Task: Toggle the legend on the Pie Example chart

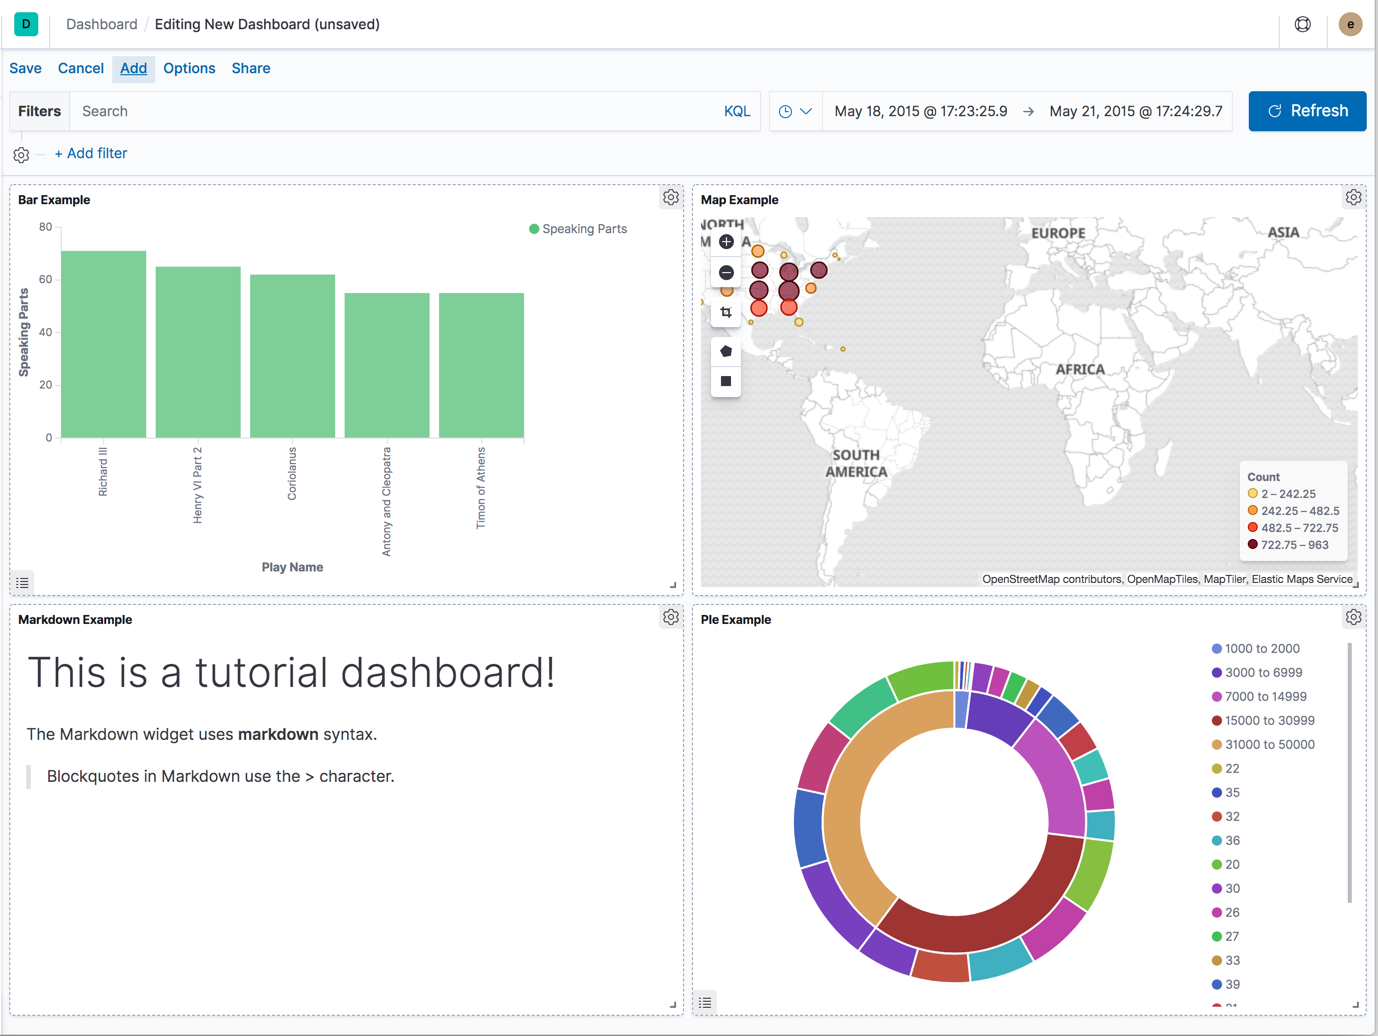Action: coord(705,1002)
